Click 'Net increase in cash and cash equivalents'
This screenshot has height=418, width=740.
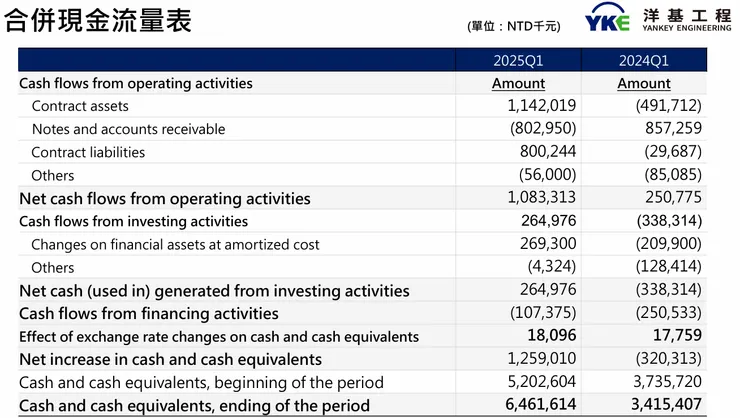tap(170, 359)
